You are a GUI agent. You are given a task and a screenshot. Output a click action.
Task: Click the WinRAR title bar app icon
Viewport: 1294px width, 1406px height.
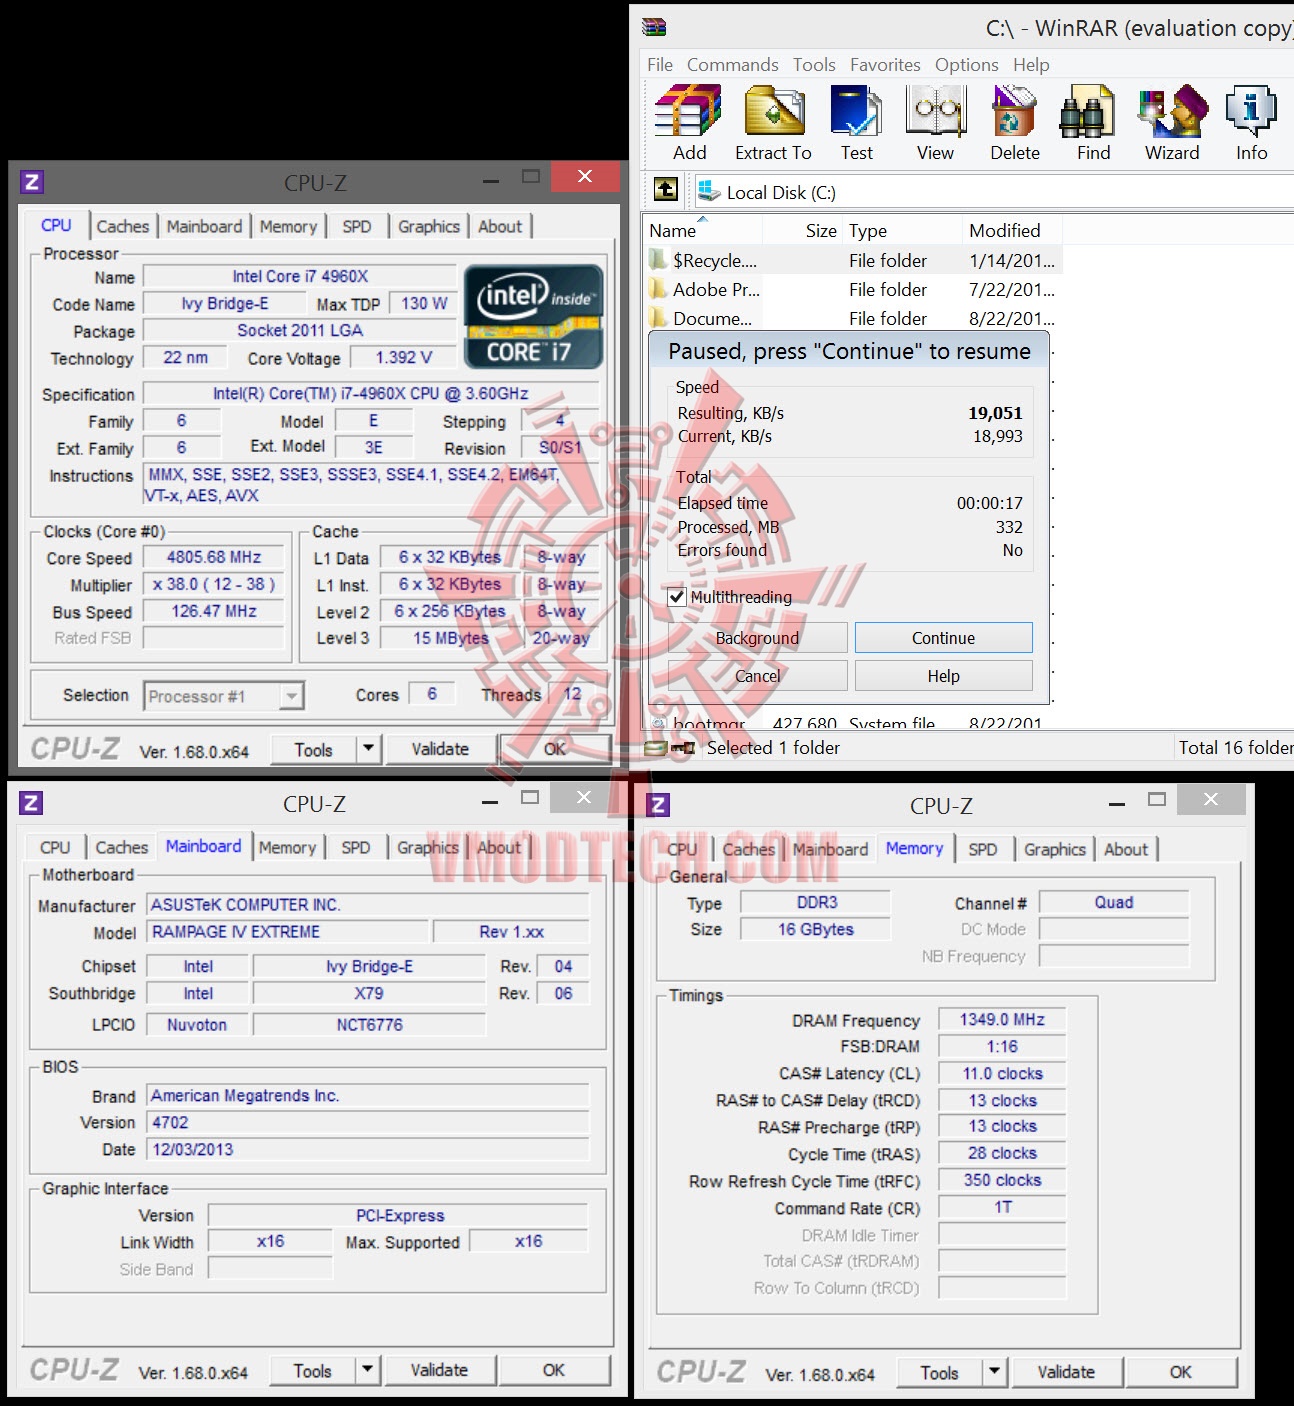tap(654, 27)
